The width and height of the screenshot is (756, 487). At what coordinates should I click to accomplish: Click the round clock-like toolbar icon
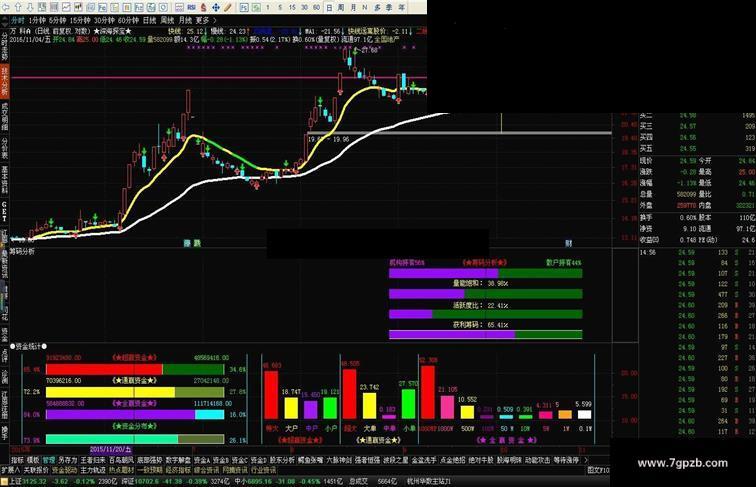click(x=163, y=8)
